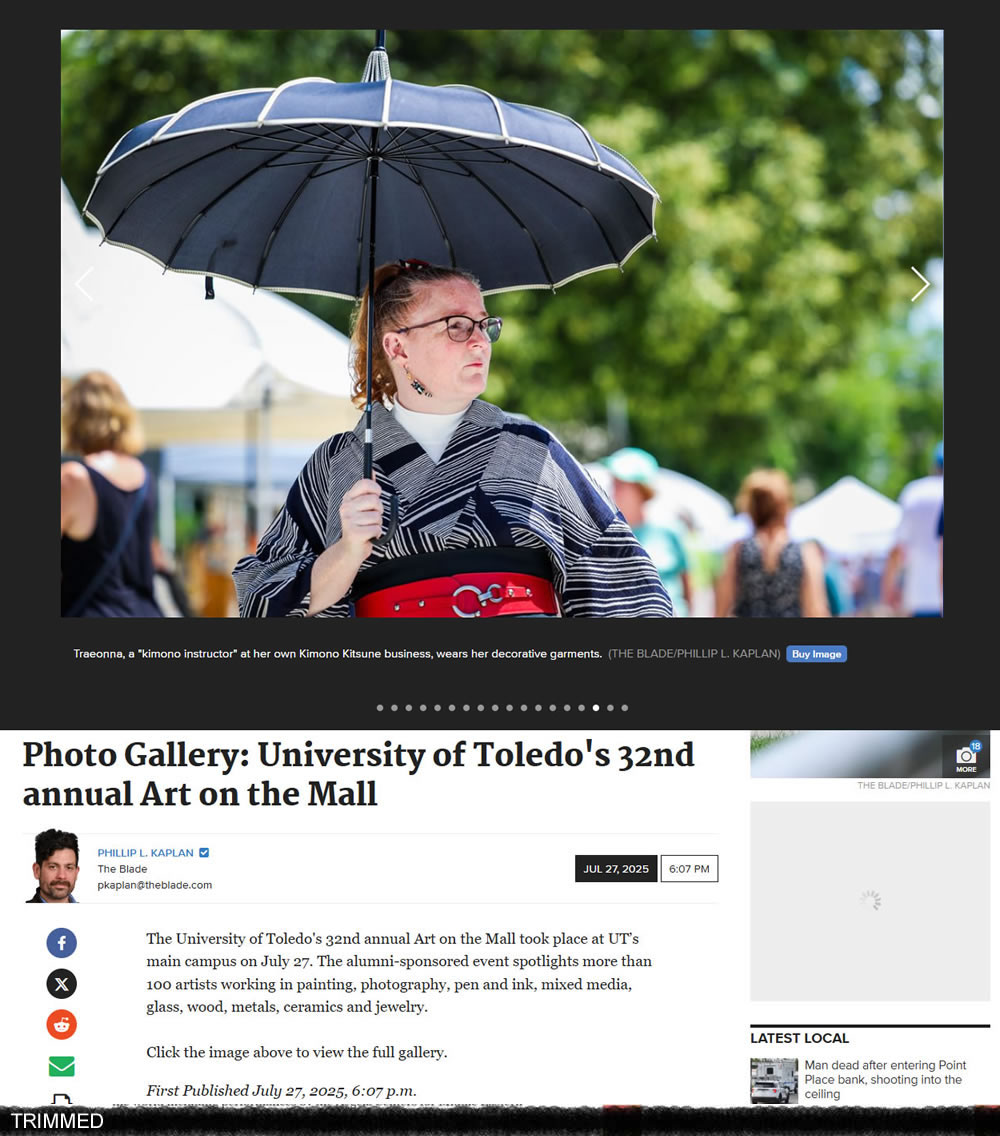The image size is (1000, 1136).
Task: Select the last gallery pagination dot
Action: point(625,708)
